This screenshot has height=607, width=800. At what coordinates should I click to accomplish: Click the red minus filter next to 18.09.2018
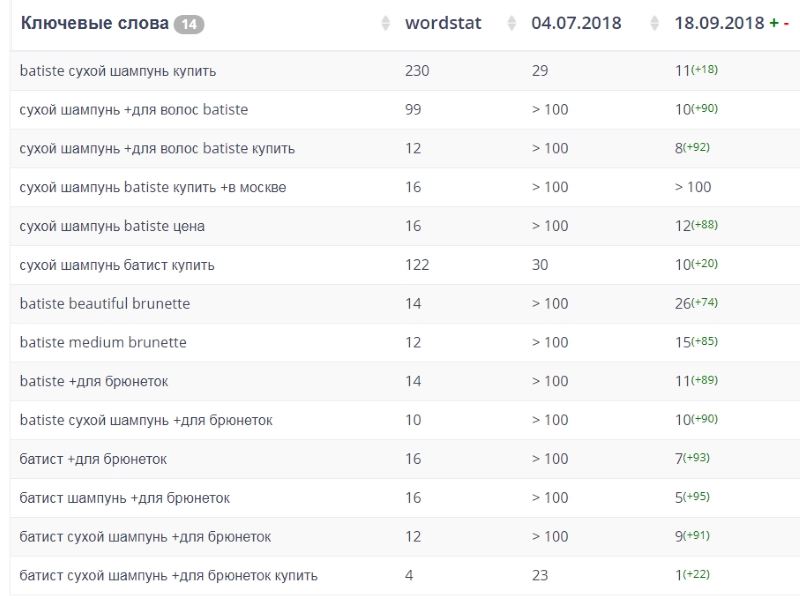coord(786,23)
